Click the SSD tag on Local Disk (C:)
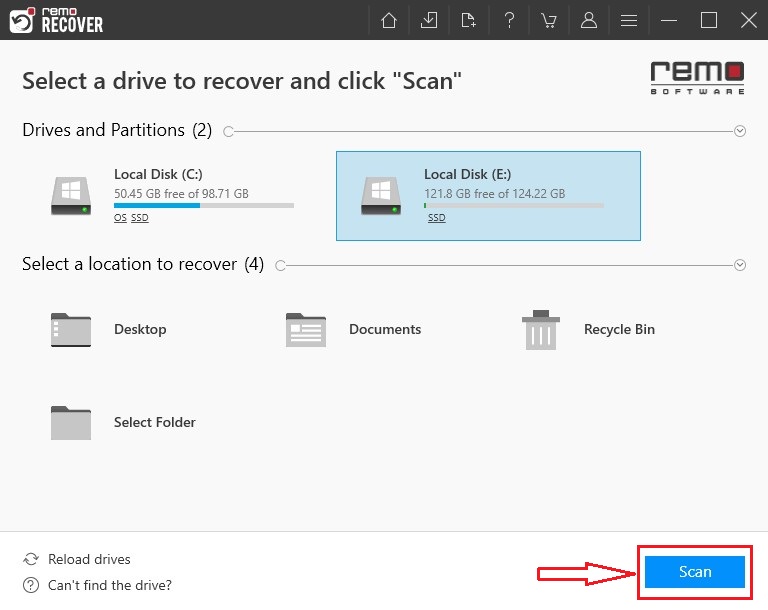The image size is (768, 610). tap(140, 218)
